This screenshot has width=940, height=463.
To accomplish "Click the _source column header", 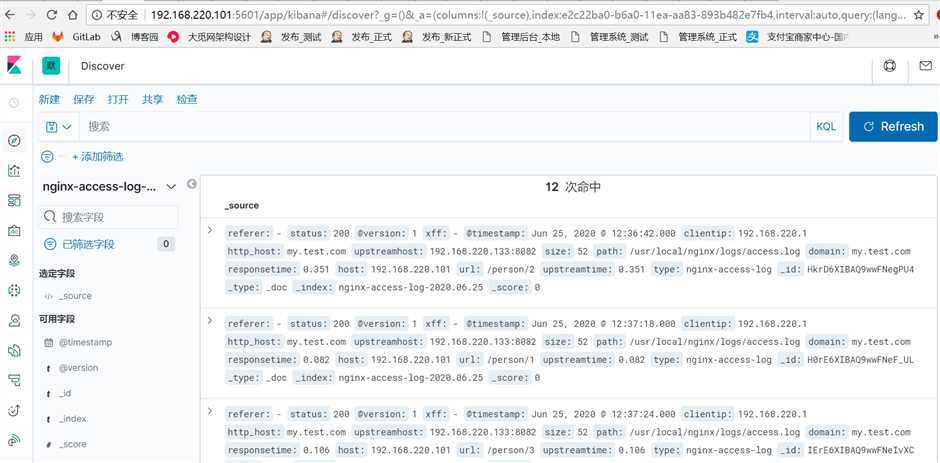I will click(x=242, y=205).
